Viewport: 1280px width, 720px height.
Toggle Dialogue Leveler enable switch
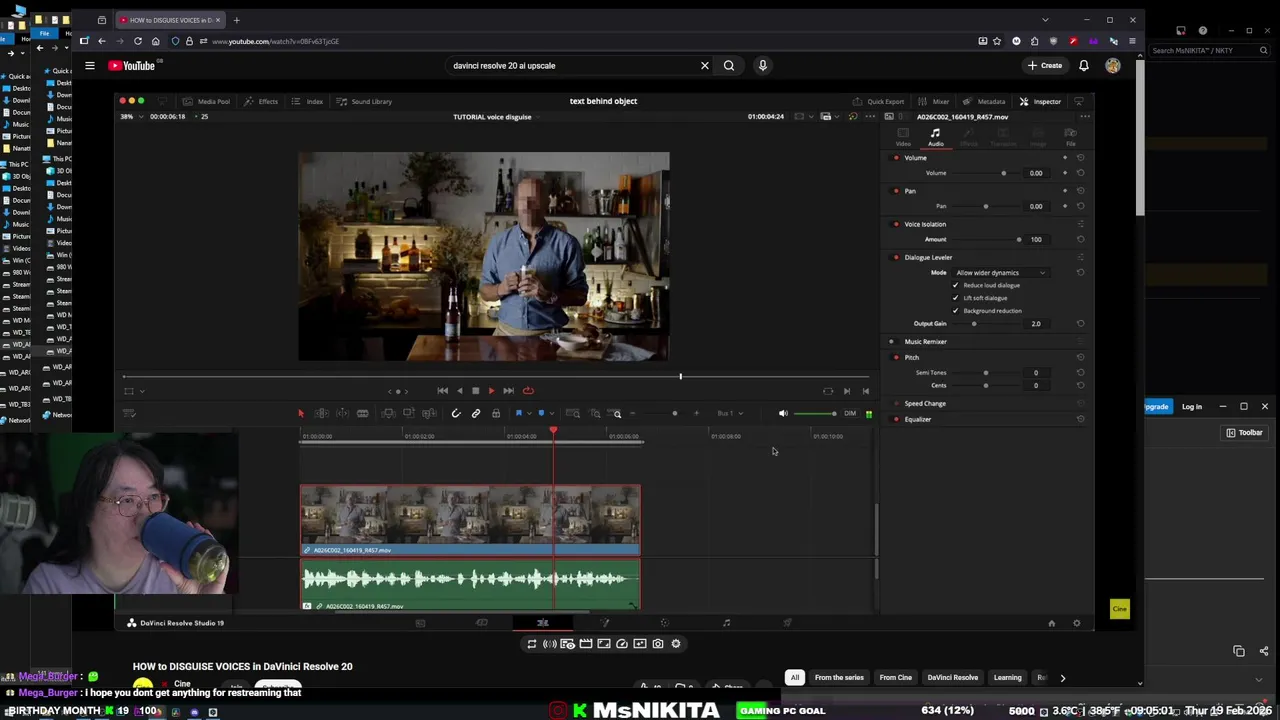coord(896,257)
